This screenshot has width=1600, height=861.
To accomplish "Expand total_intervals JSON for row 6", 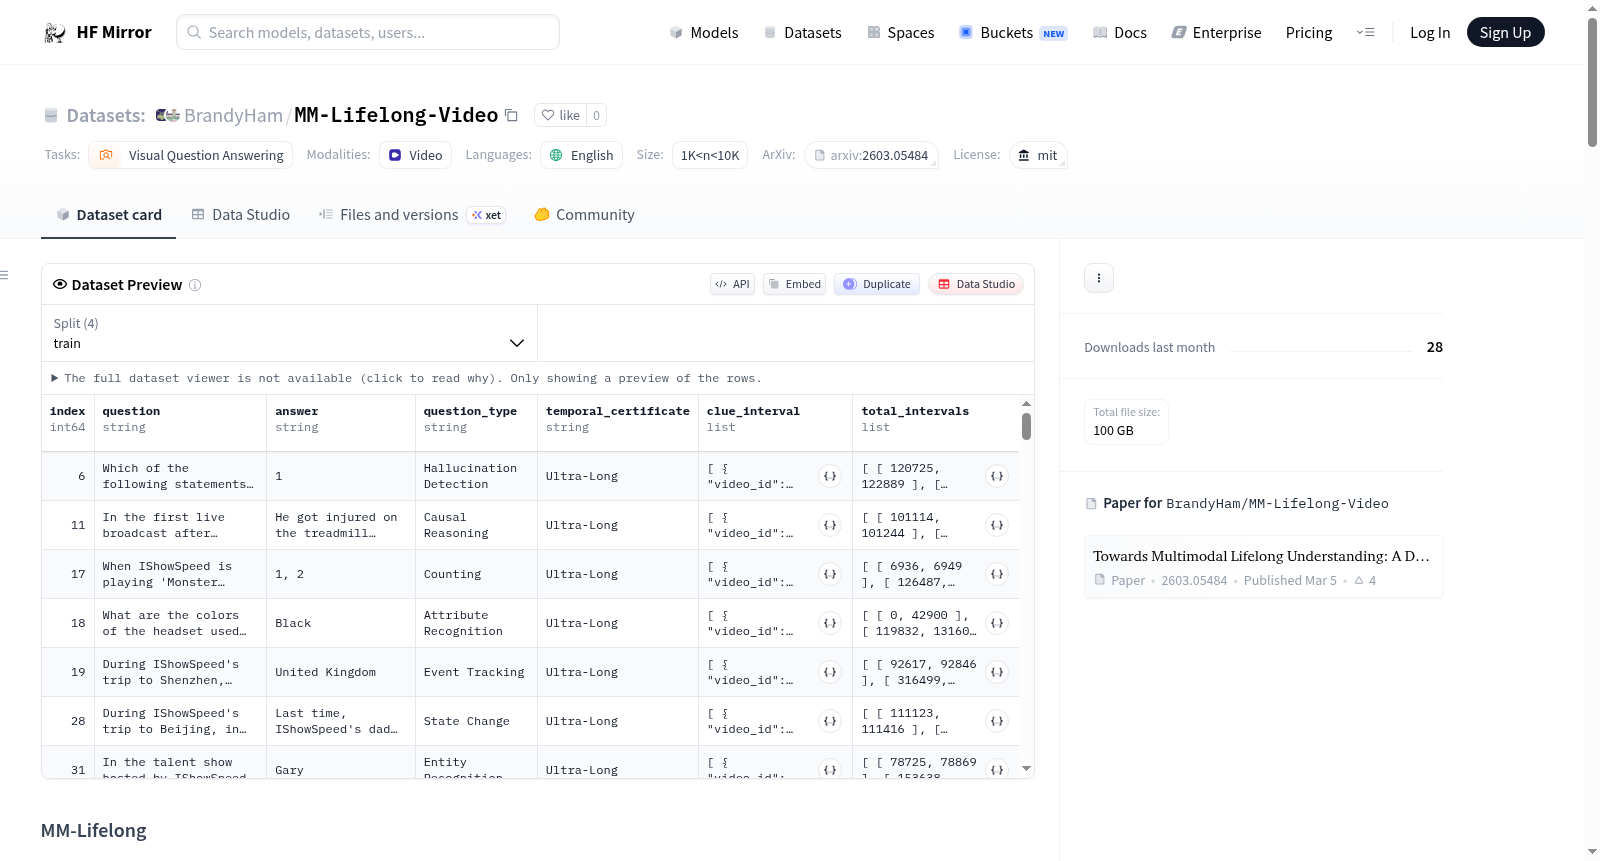I will [997, 476].
